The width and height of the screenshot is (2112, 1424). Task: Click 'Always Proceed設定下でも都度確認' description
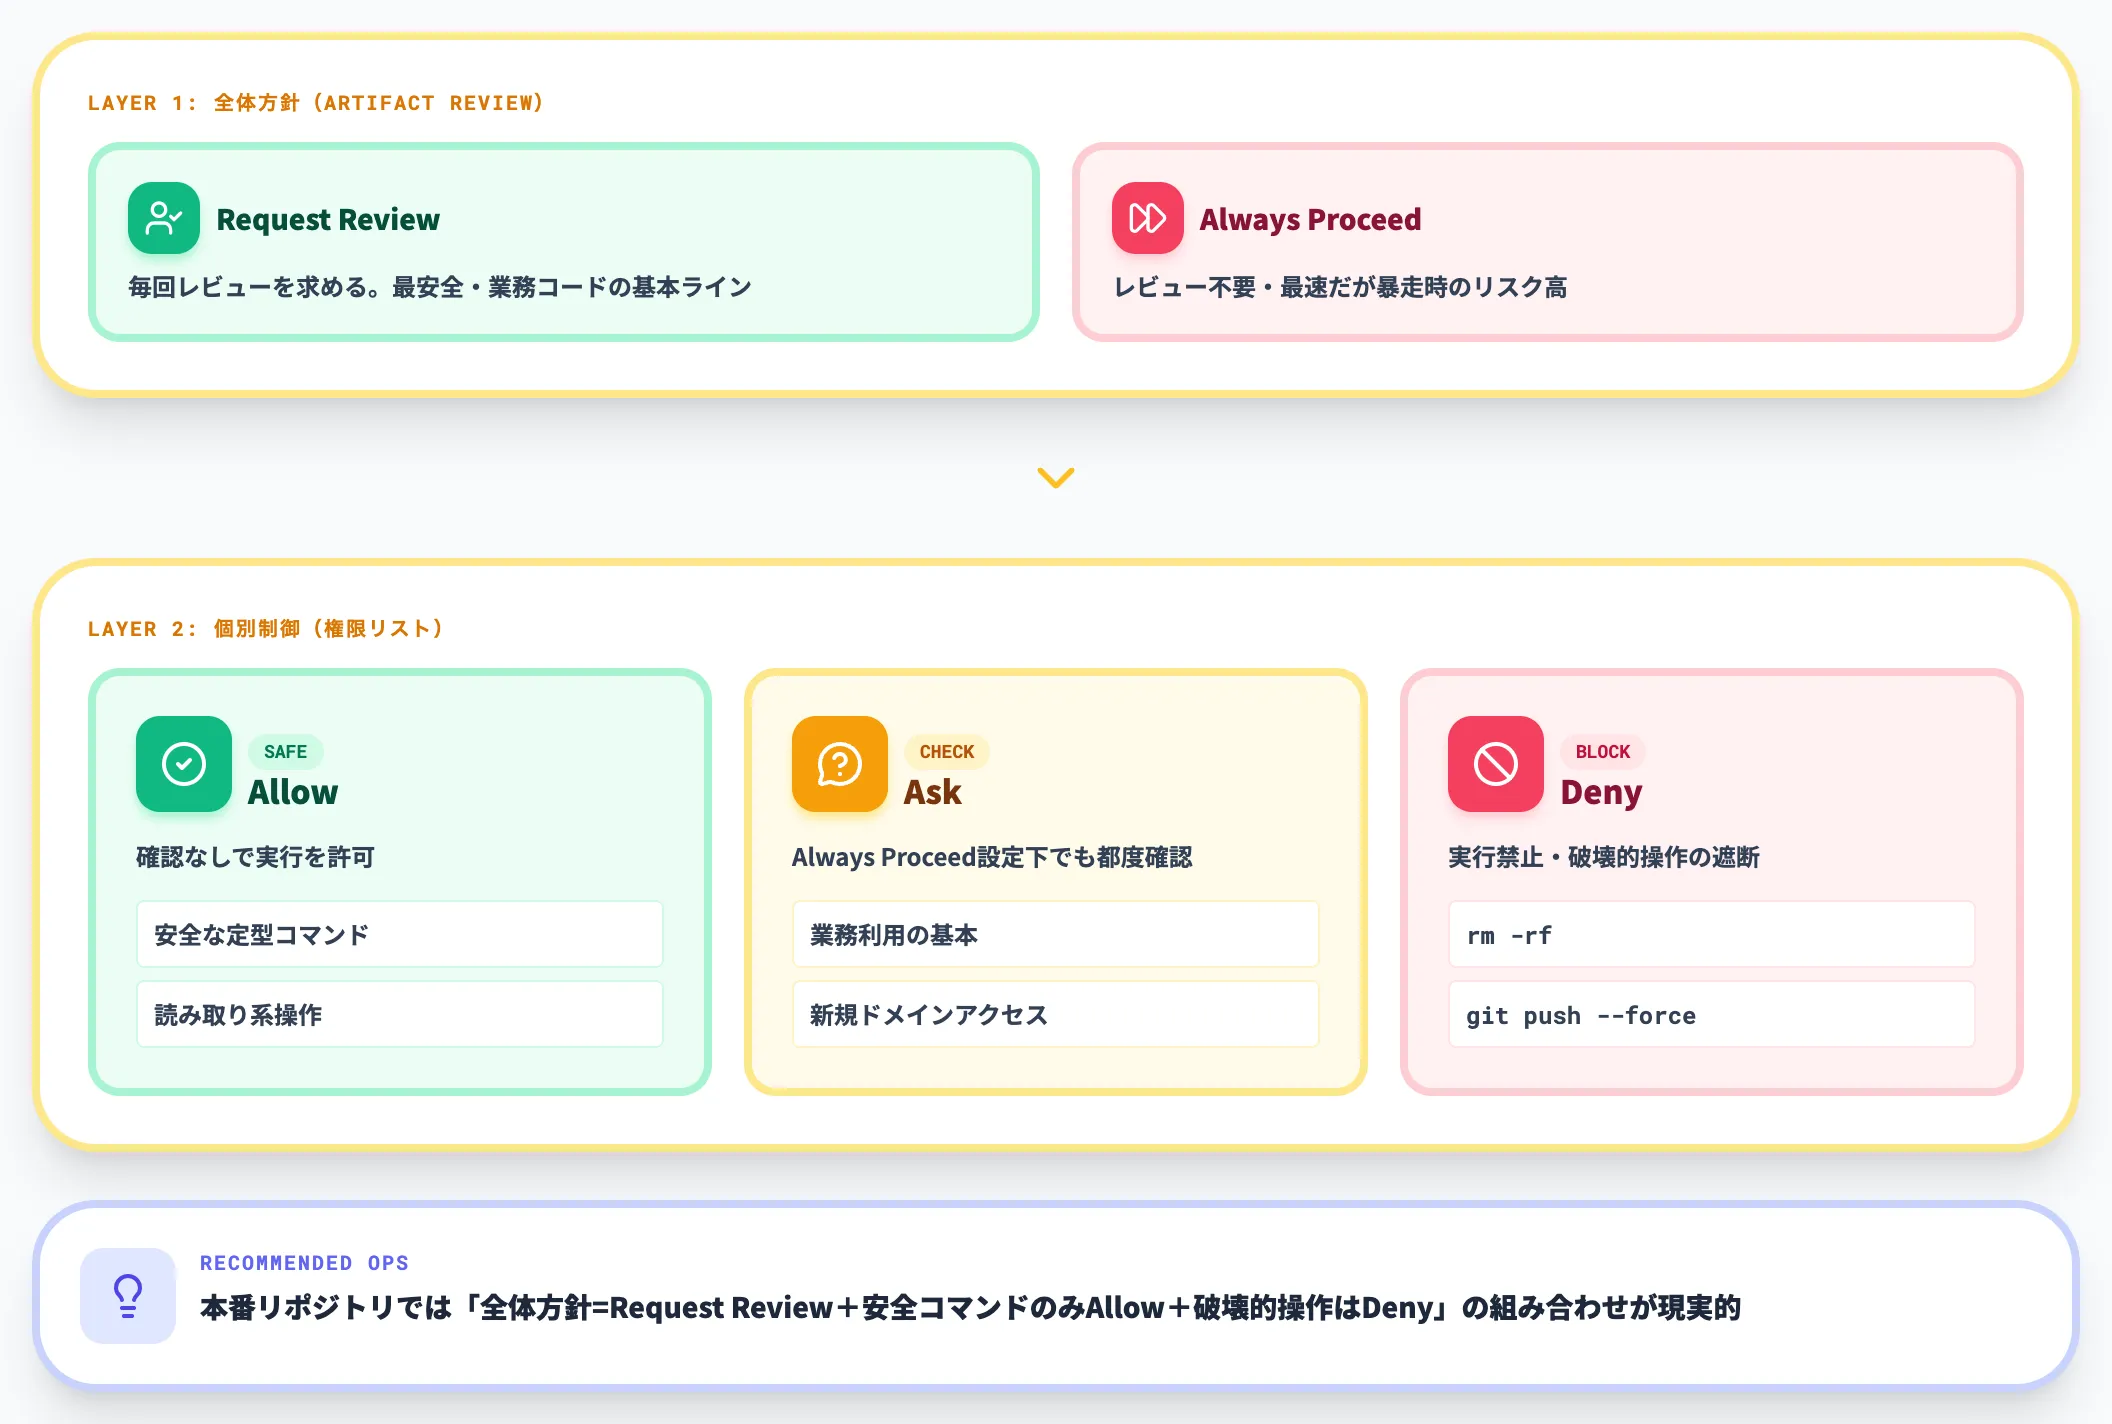pyautogui.click(x=992, y=857)
